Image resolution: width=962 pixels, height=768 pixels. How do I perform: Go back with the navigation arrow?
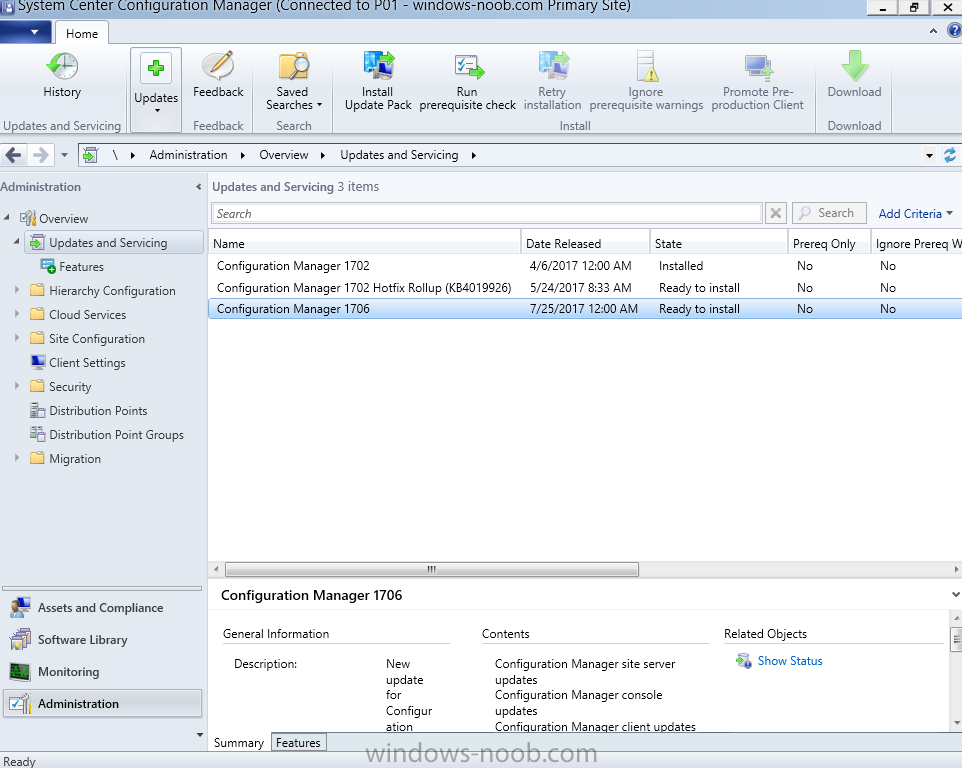(x=13, y=155)
